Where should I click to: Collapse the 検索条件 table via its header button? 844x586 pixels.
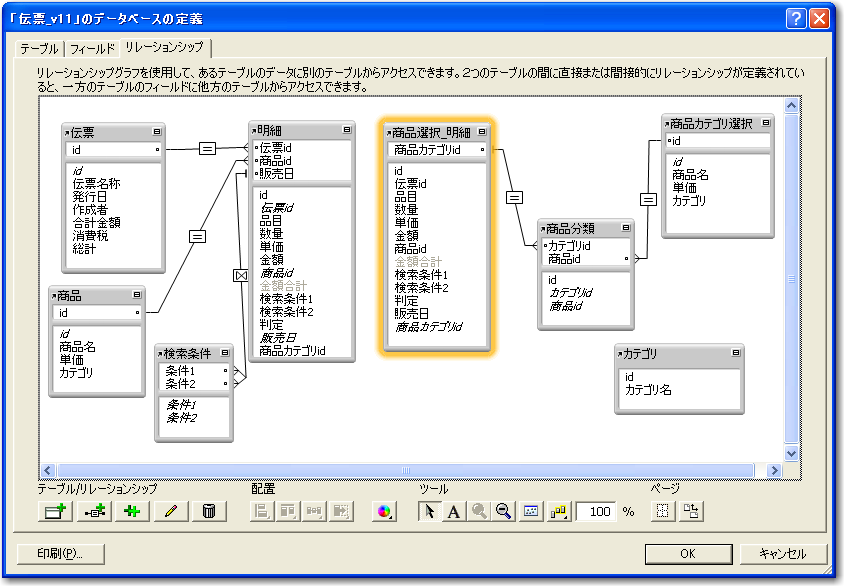225,353
